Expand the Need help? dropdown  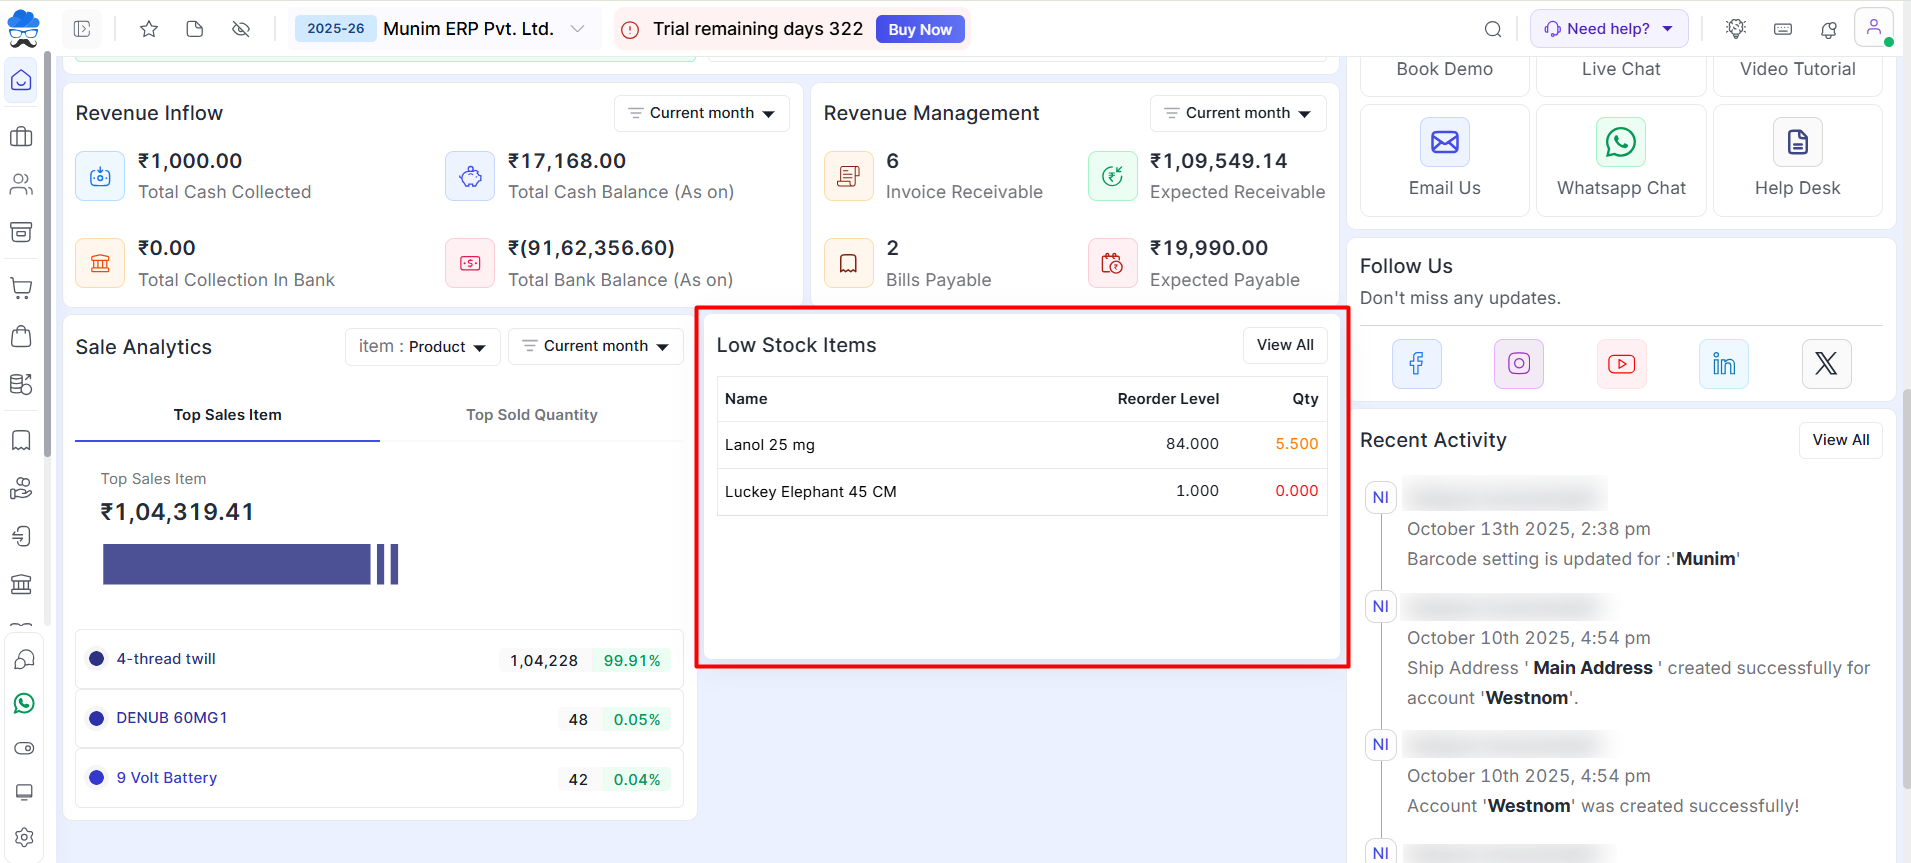(x=1608, y=29)
